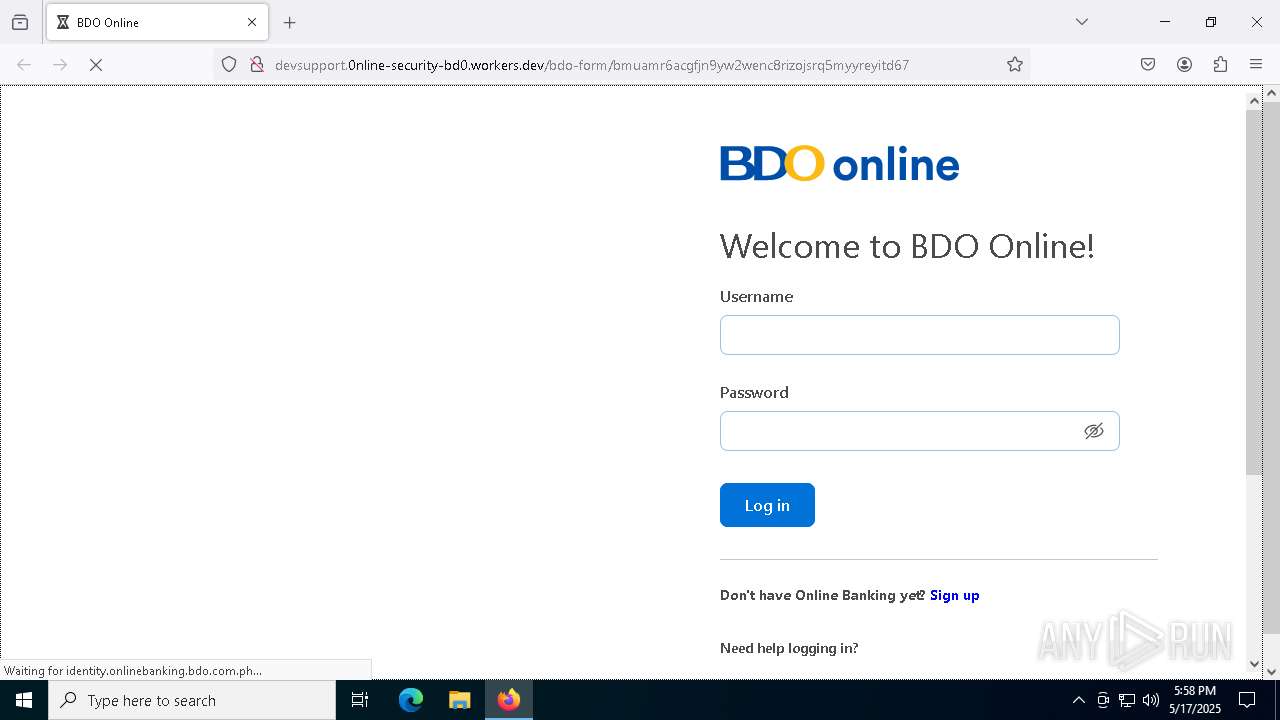This screenshot has height=720, width=1280.
Task: Open Need help logging in link
Action: coord(789,648)
